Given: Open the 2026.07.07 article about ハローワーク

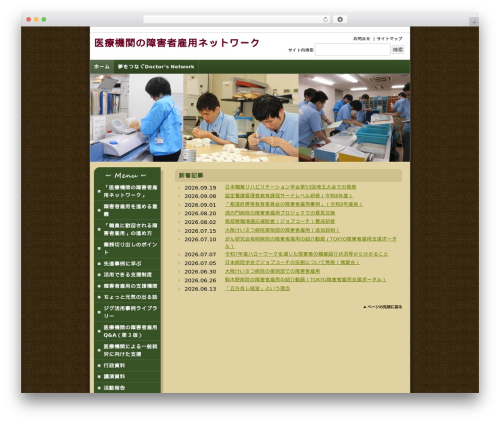Looking at the screenshot, I should 306,254.
